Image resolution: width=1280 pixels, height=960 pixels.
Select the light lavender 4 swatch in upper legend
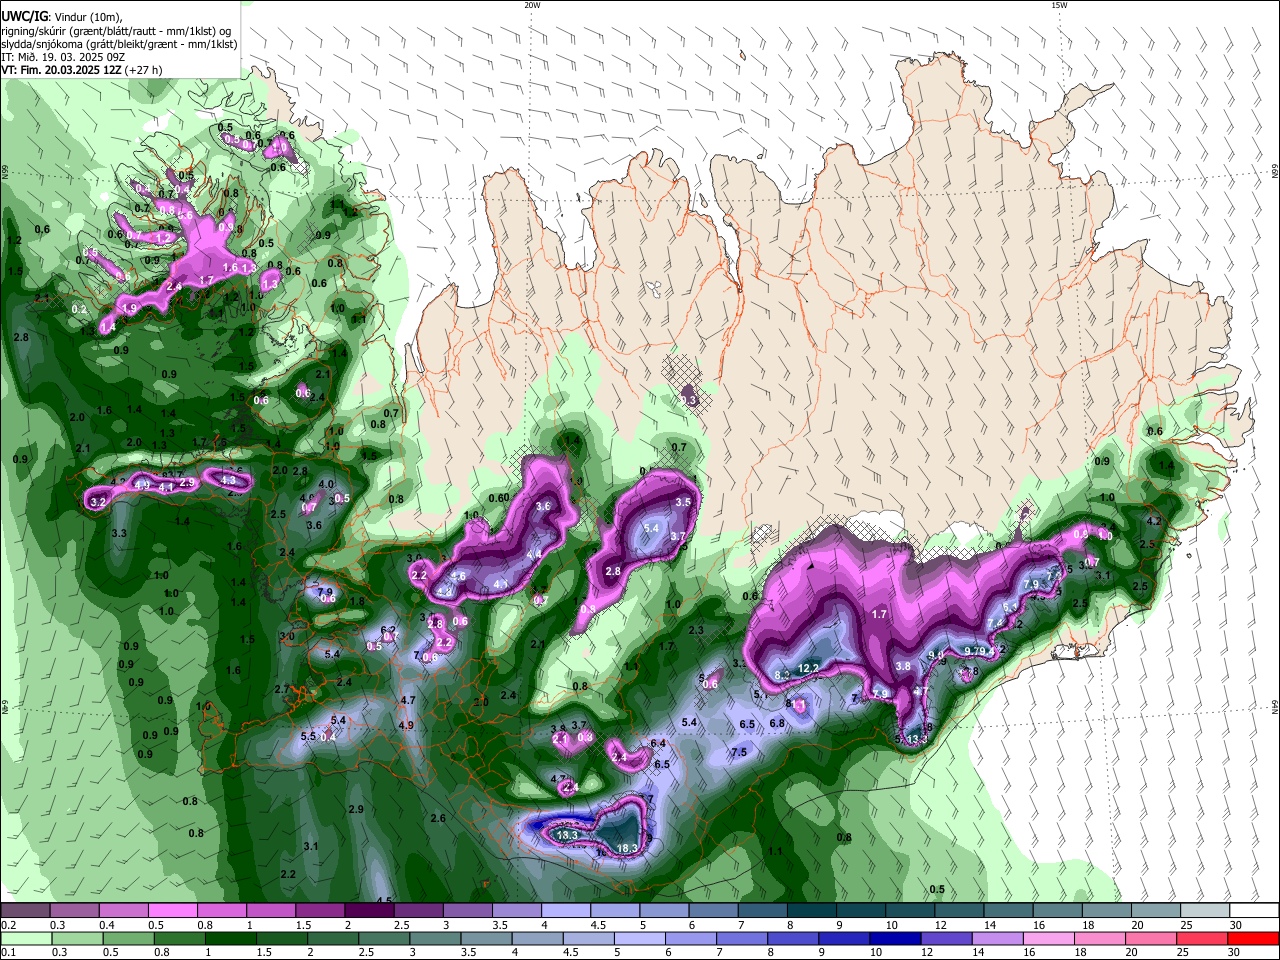tap(566, 910)
